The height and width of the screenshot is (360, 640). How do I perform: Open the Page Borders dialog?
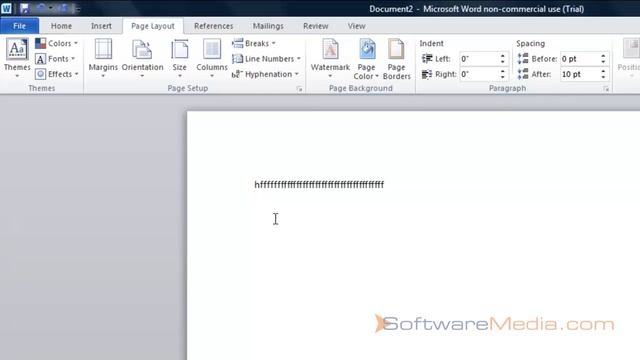pos(396,59)
